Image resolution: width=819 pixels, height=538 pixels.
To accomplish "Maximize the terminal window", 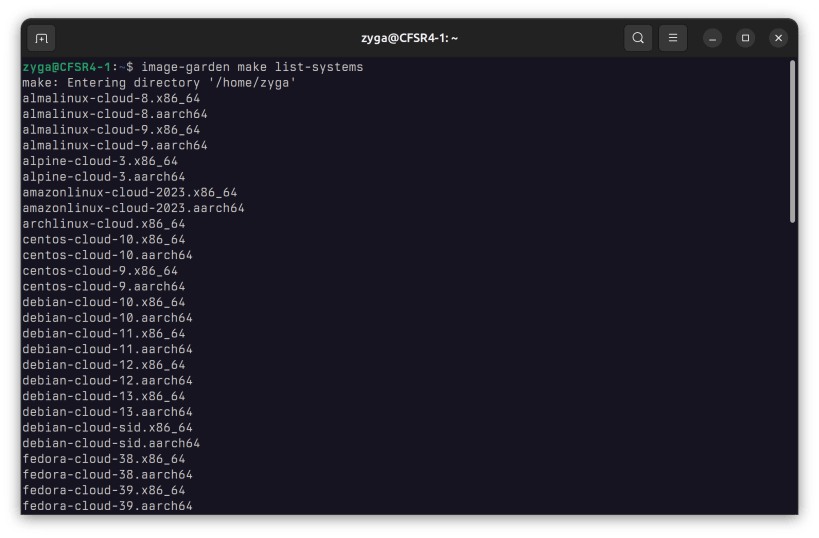I will (745, 38).
